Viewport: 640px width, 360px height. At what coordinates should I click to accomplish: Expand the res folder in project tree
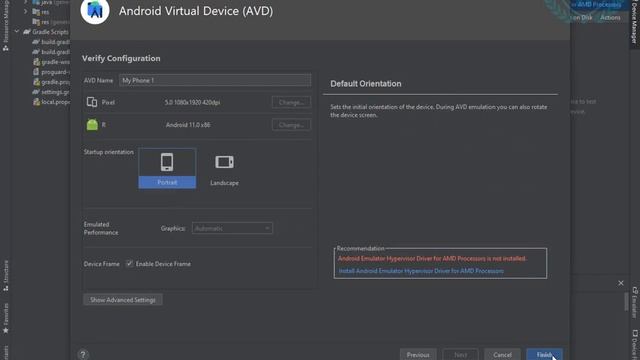26,12
